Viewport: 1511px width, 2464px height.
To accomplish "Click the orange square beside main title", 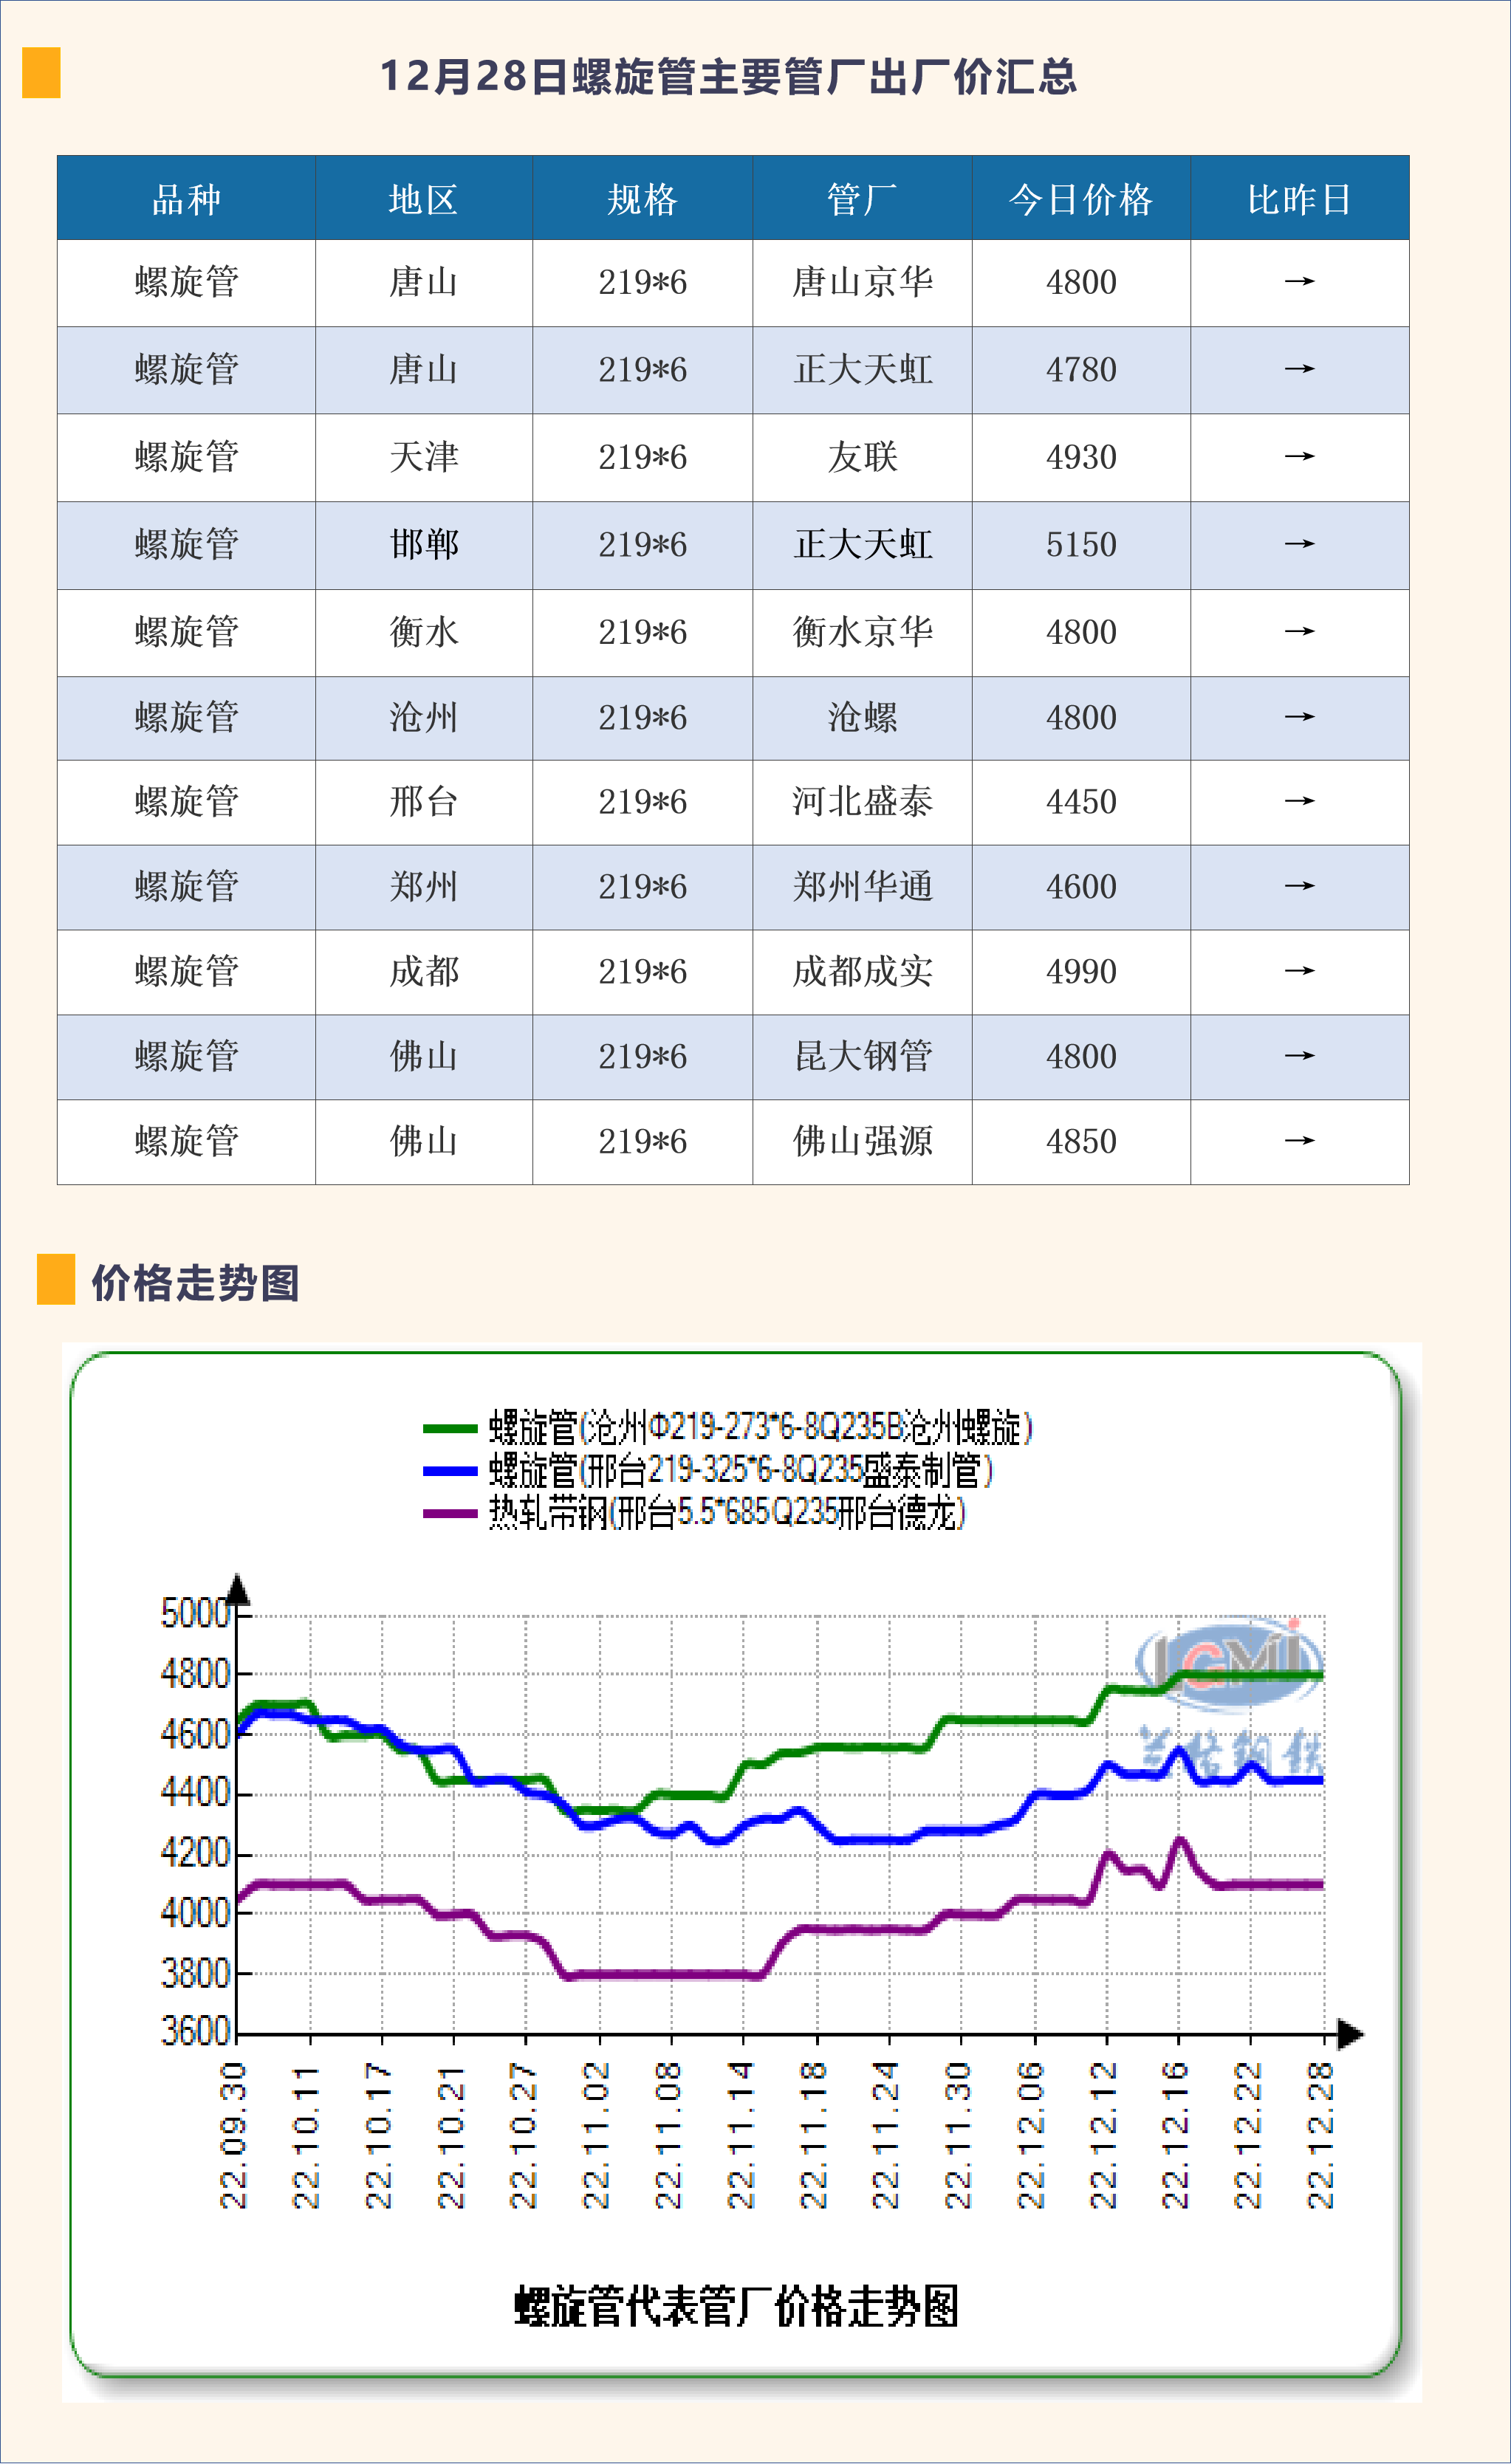I will [41, 73].
